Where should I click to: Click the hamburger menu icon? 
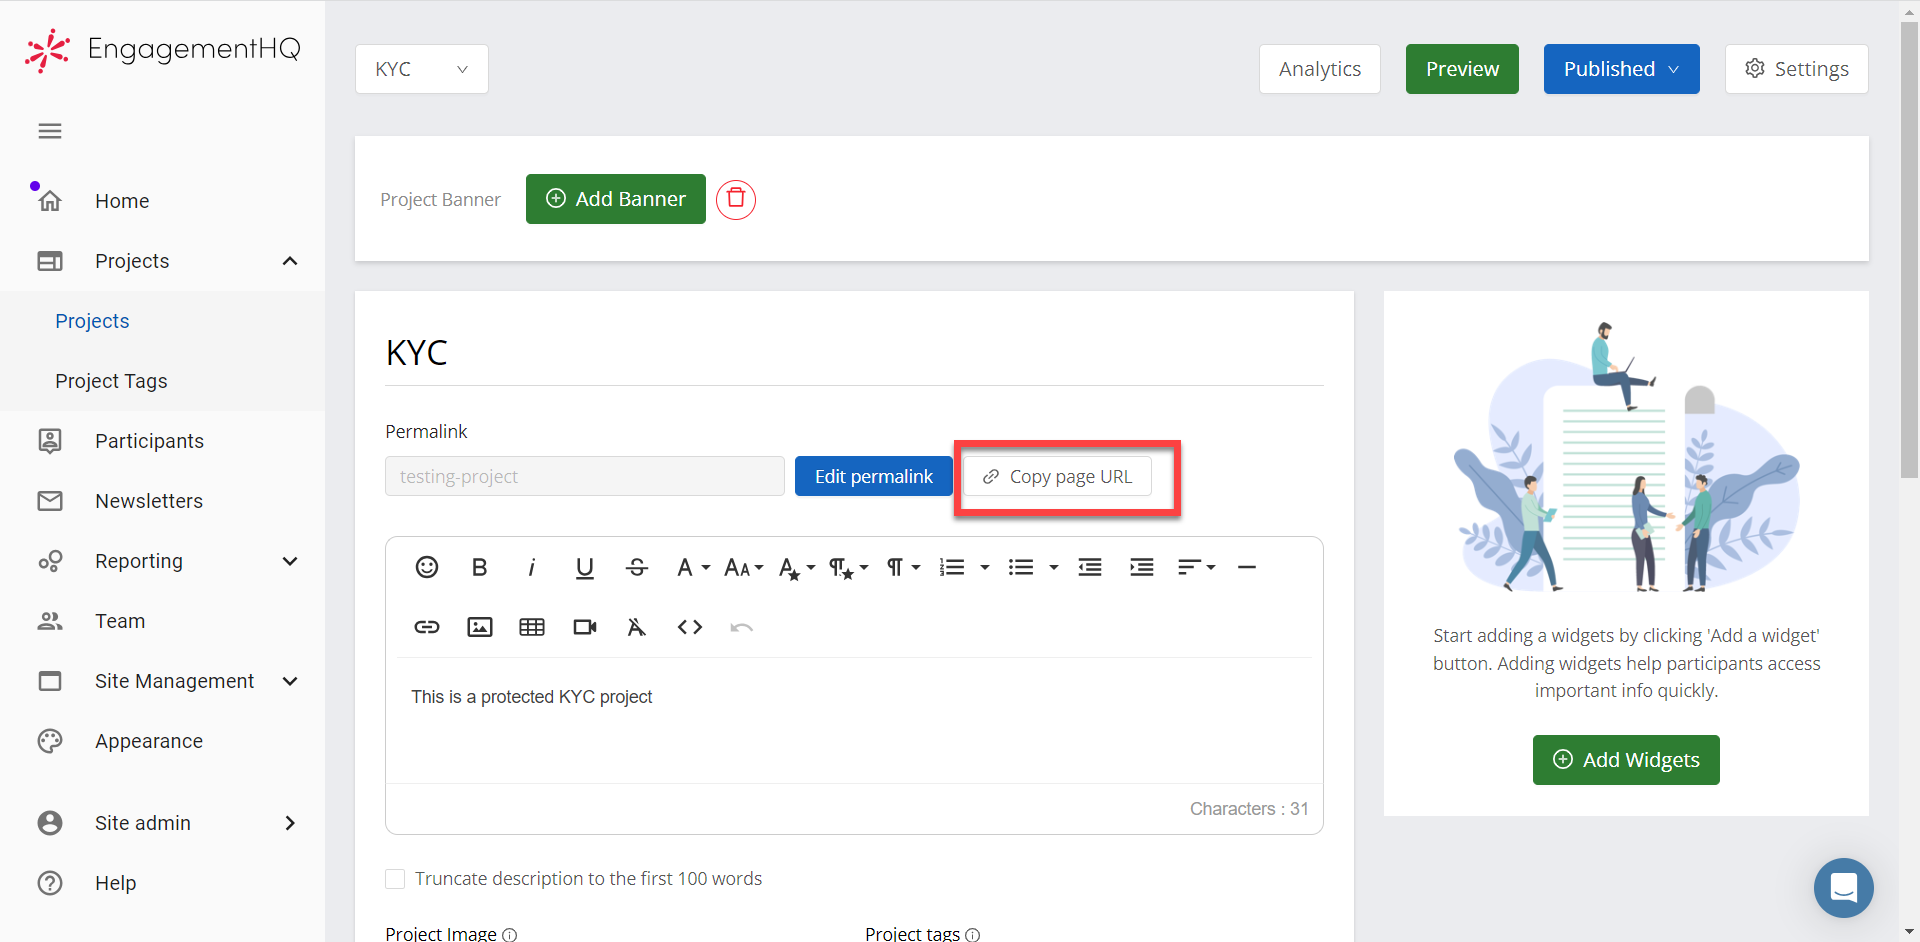pos(50,131)
